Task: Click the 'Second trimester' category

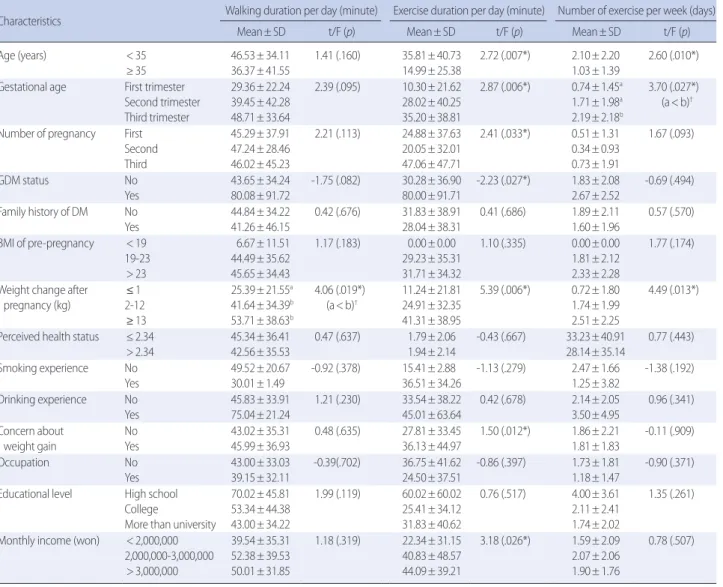Action: coord(162,102)
